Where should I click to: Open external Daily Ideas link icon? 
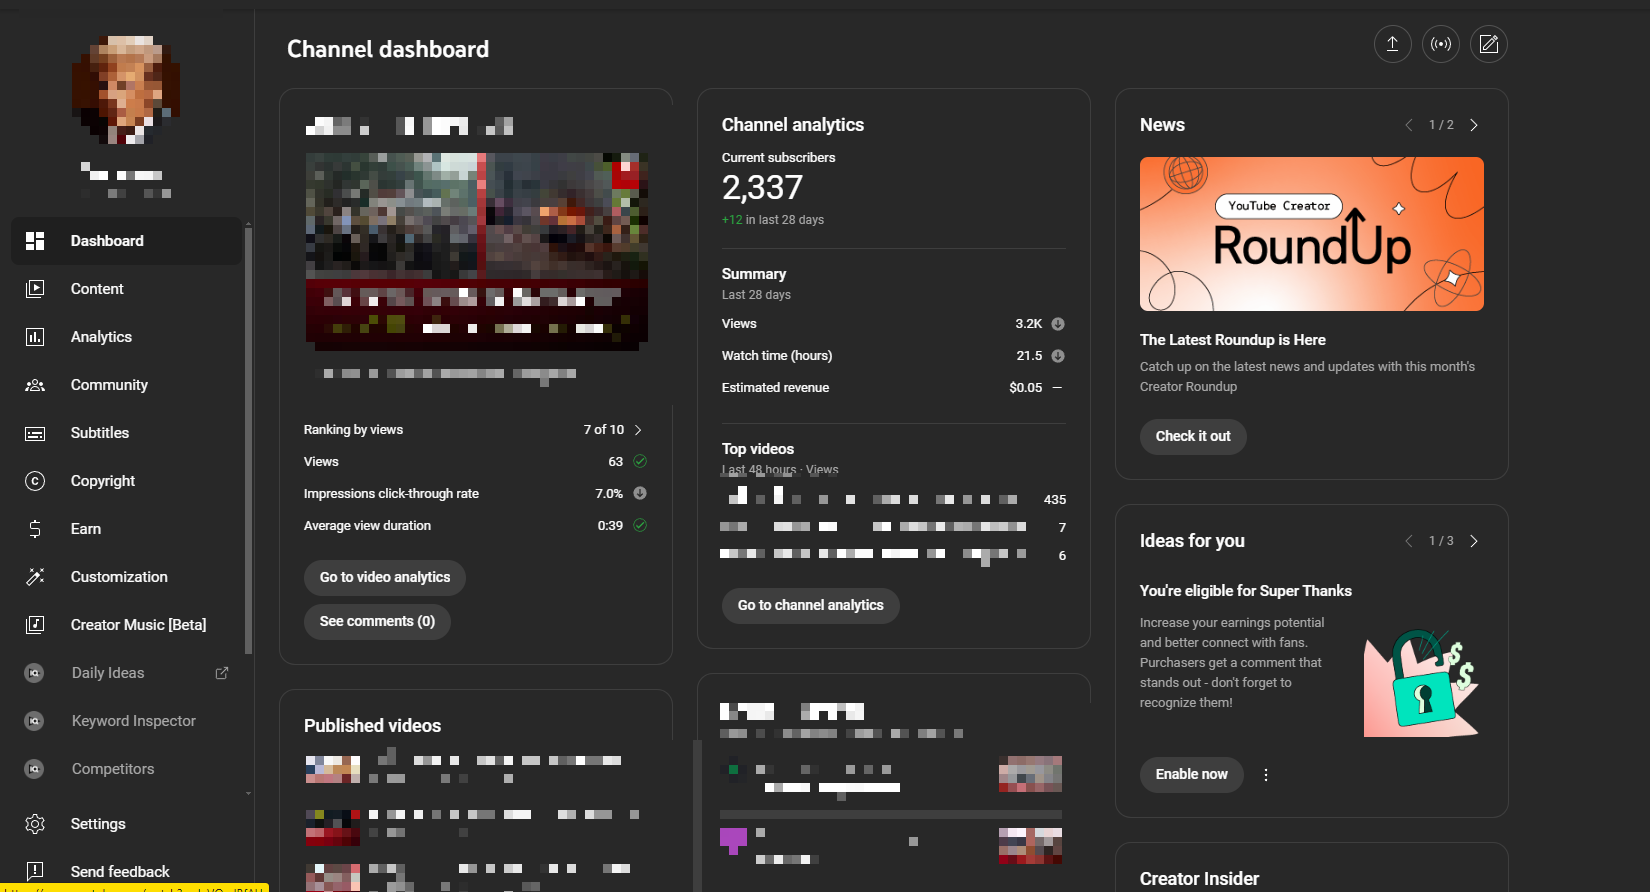(x=222, y=673)
